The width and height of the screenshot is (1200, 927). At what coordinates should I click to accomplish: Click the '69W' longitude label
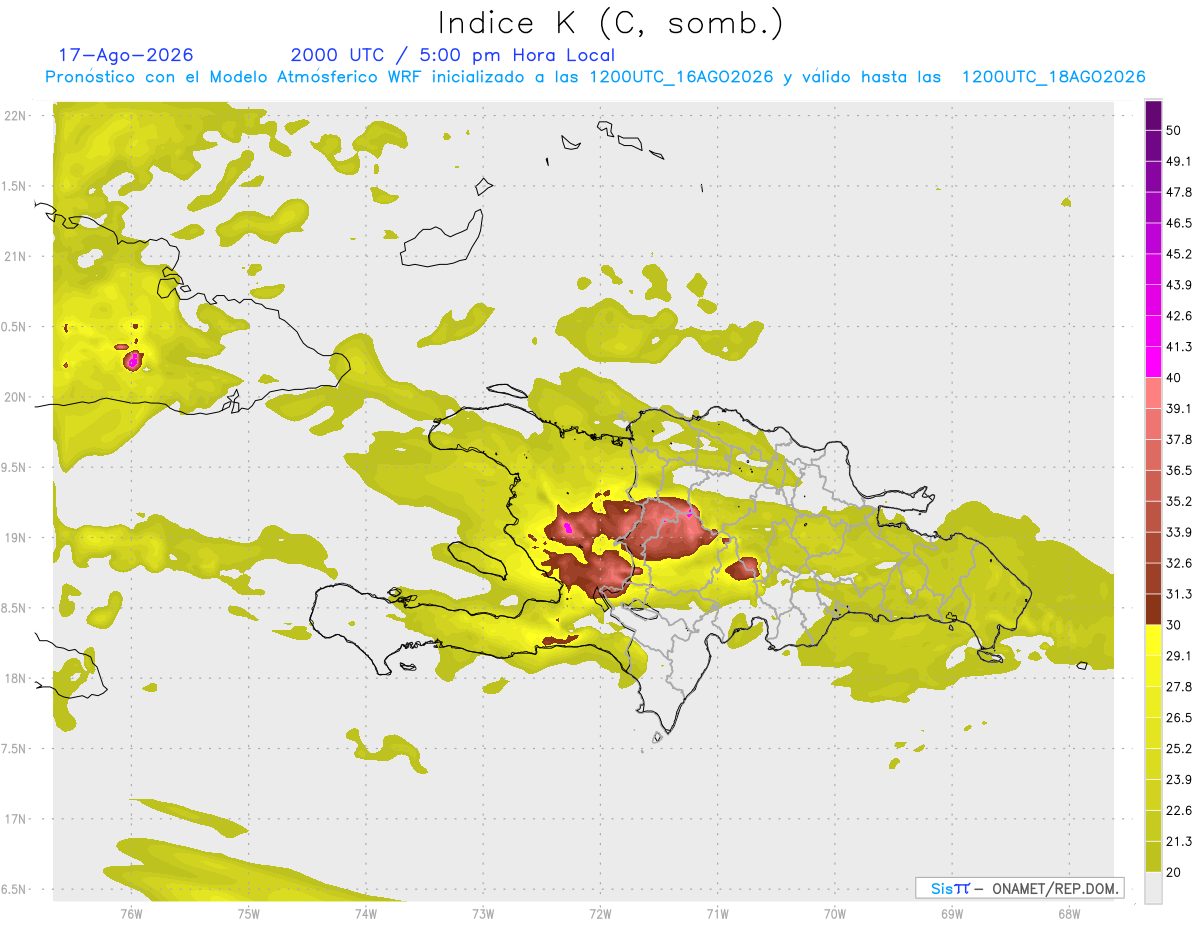[x=952, y=913]
